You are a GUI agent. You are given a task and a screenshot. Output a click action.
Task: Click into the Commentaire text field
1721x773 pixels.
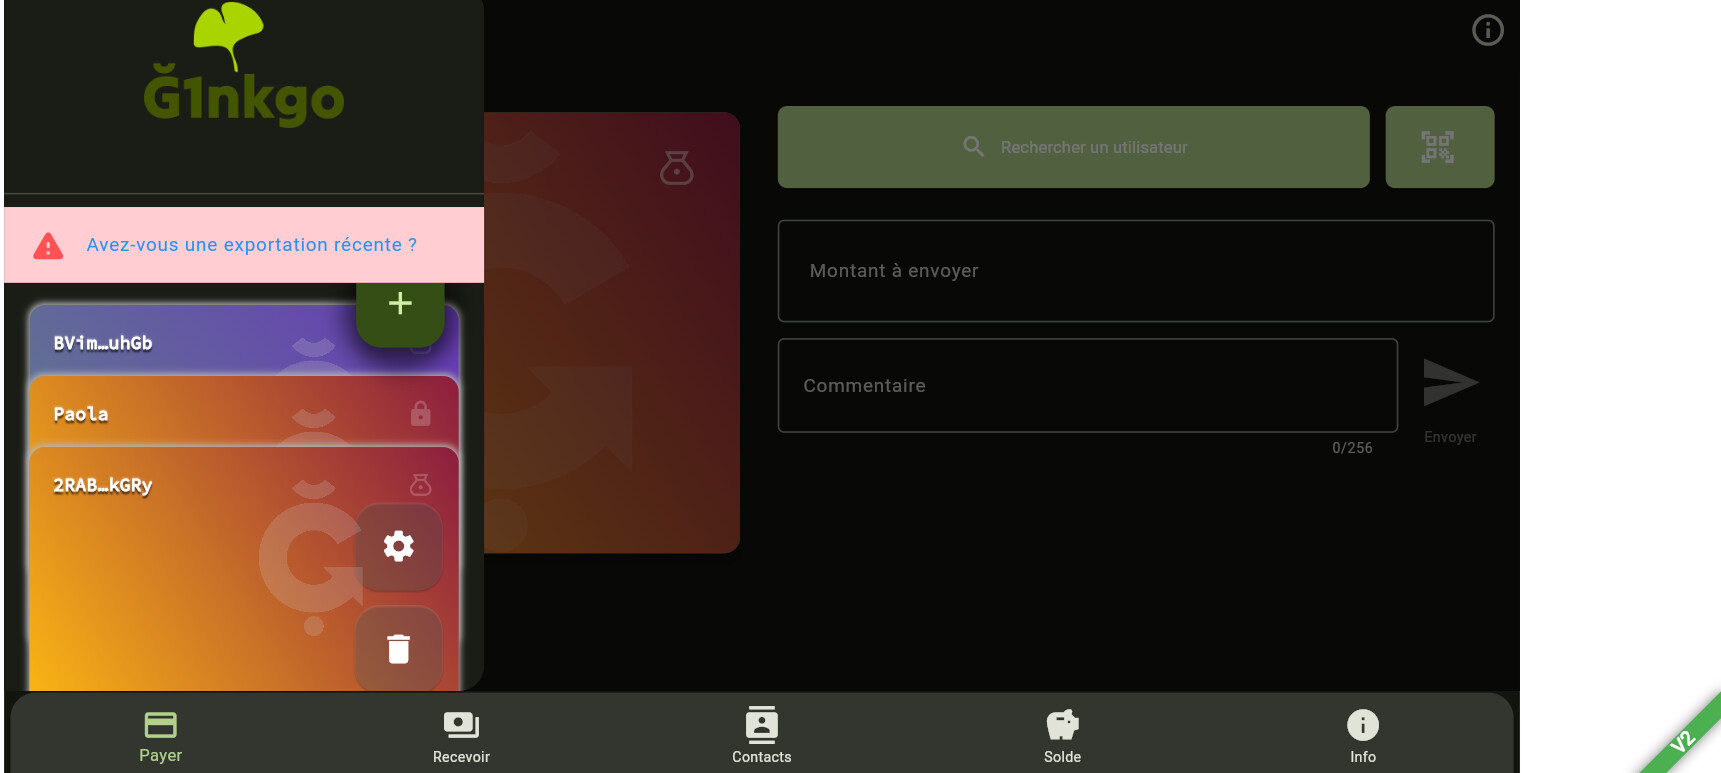point(1087,386)
